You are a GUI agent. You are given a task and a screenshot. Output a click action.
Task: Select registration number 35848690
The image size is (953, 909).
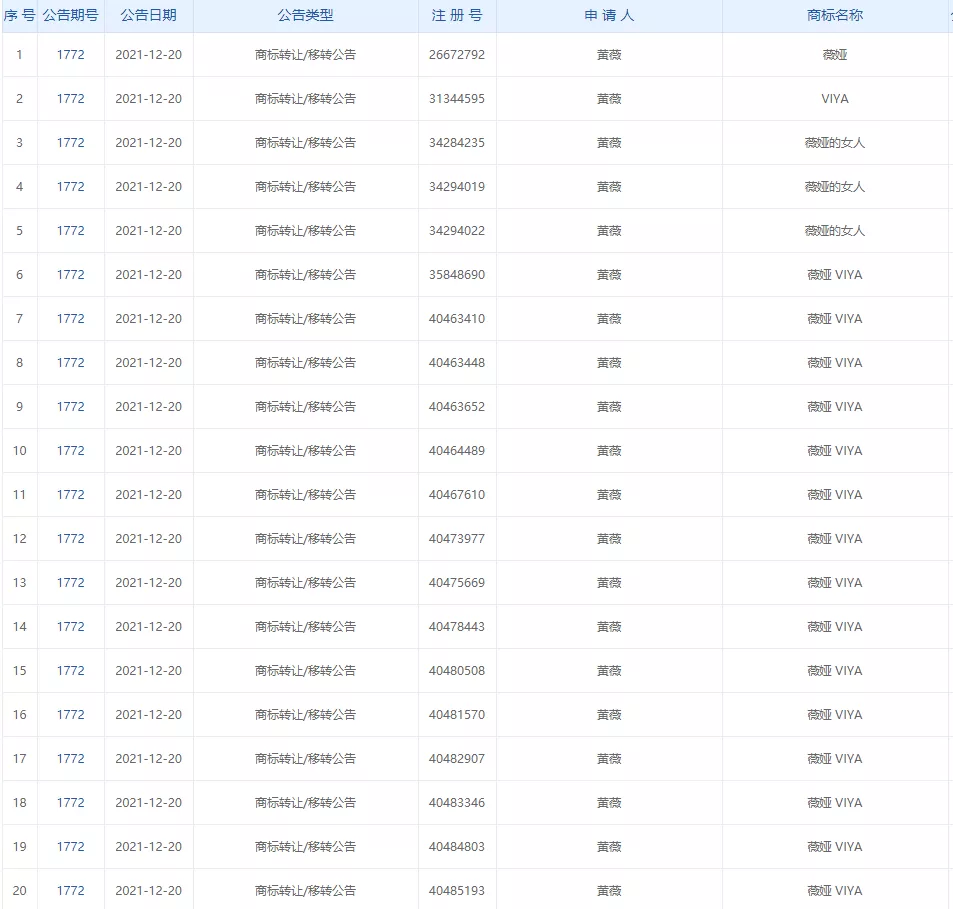[x=457, y=275]
